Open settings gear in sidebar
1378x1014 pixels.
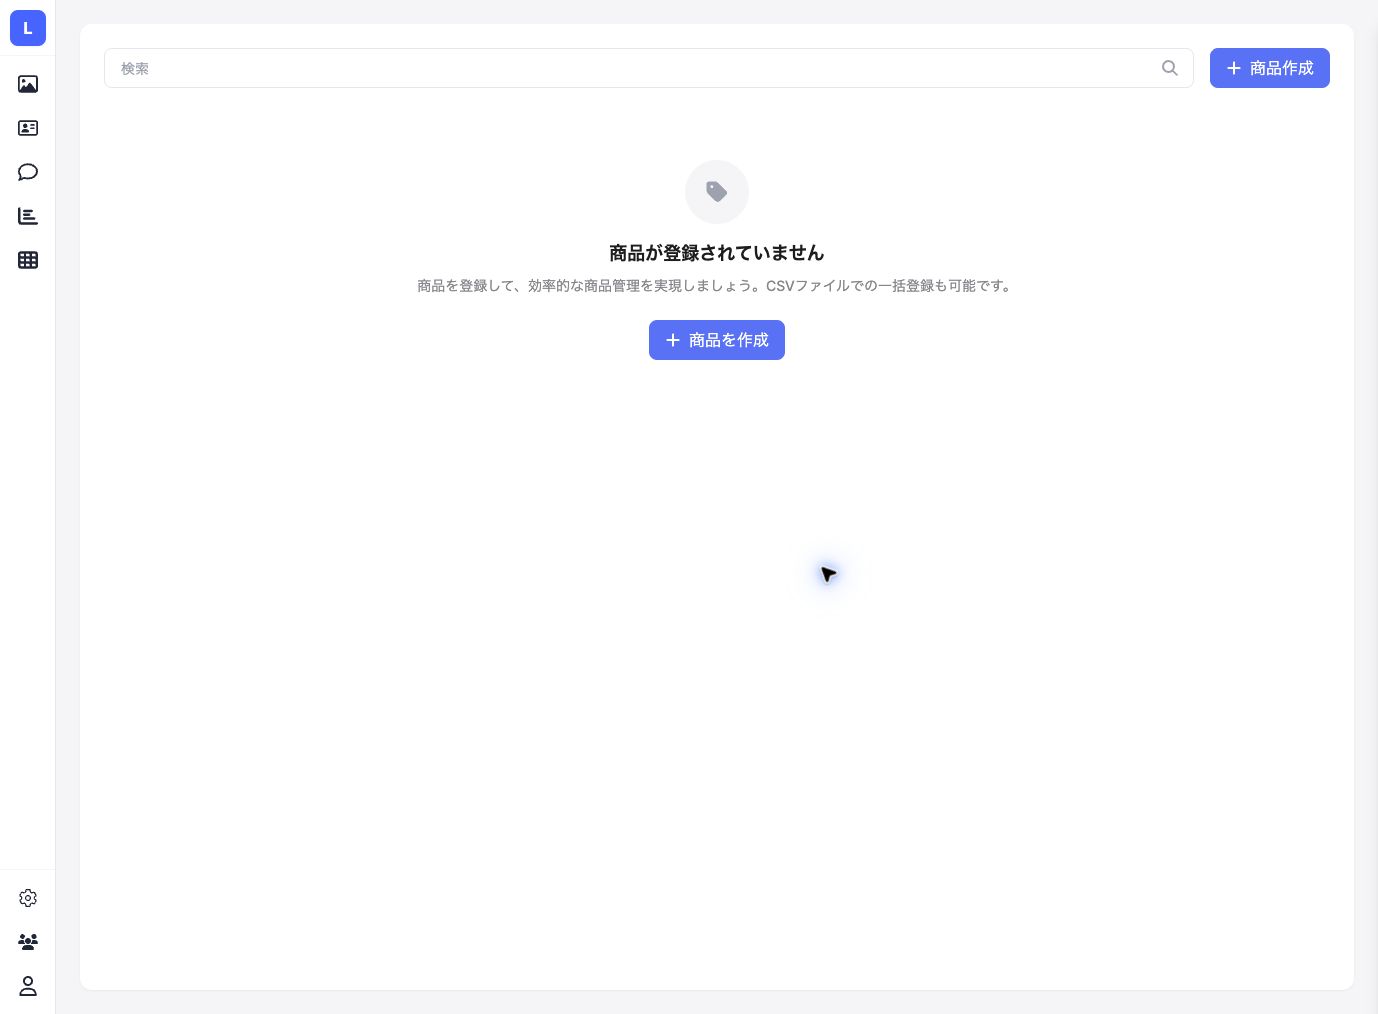pos(28,898)
